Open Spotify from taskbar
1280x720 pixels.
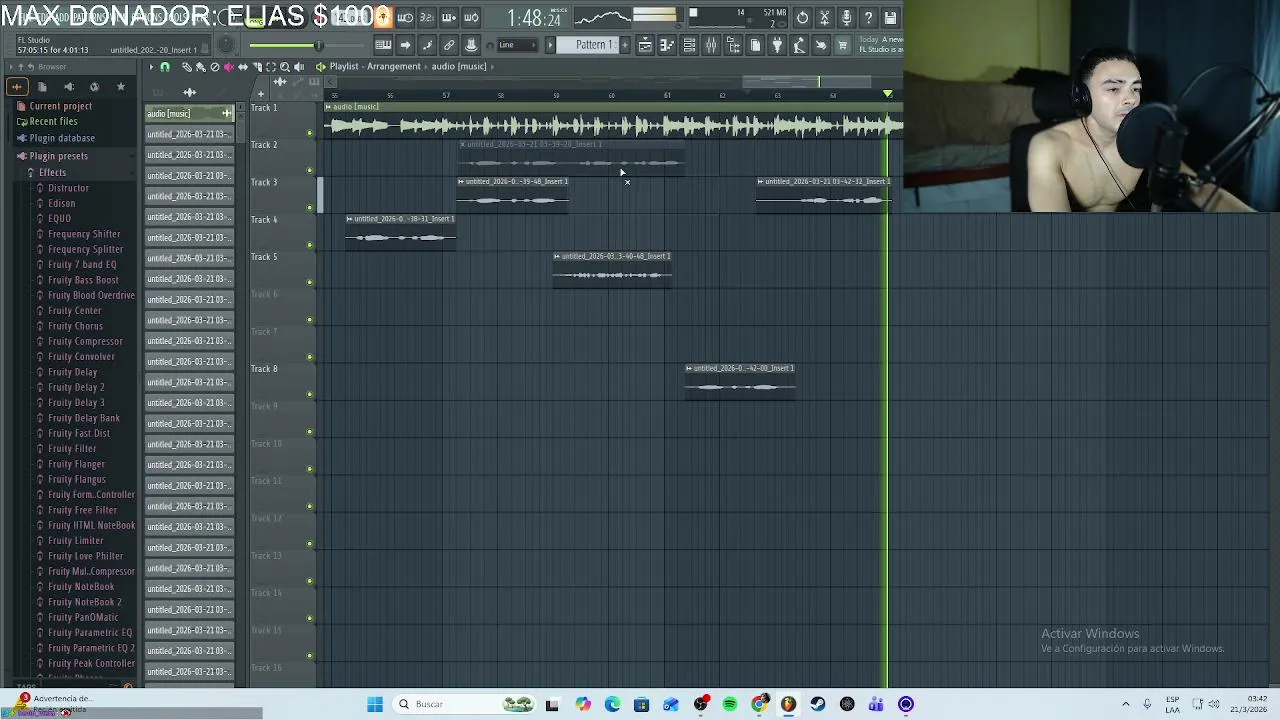730,704
